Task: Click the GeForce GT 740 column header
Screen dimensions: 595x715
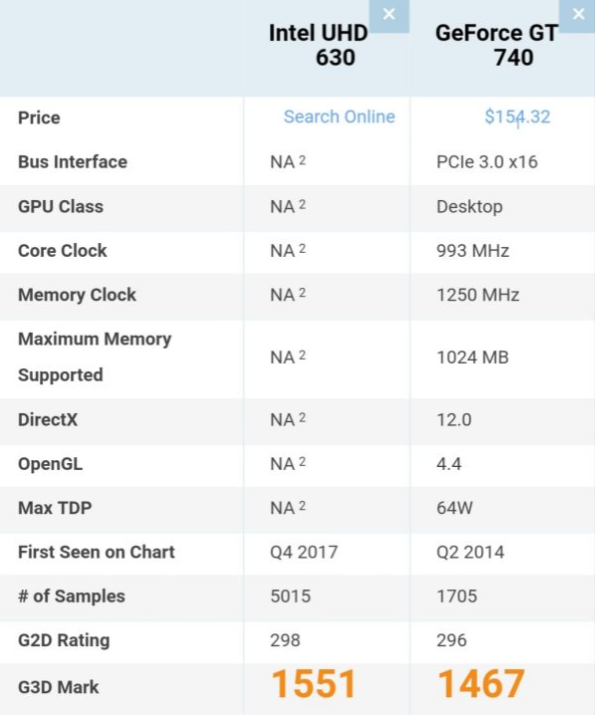Action: pyautogui.click(x=497, y=45)
